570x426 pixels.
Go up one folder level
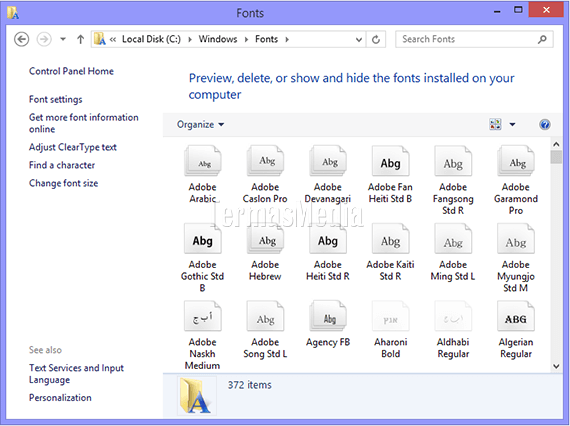coord(80,39)
